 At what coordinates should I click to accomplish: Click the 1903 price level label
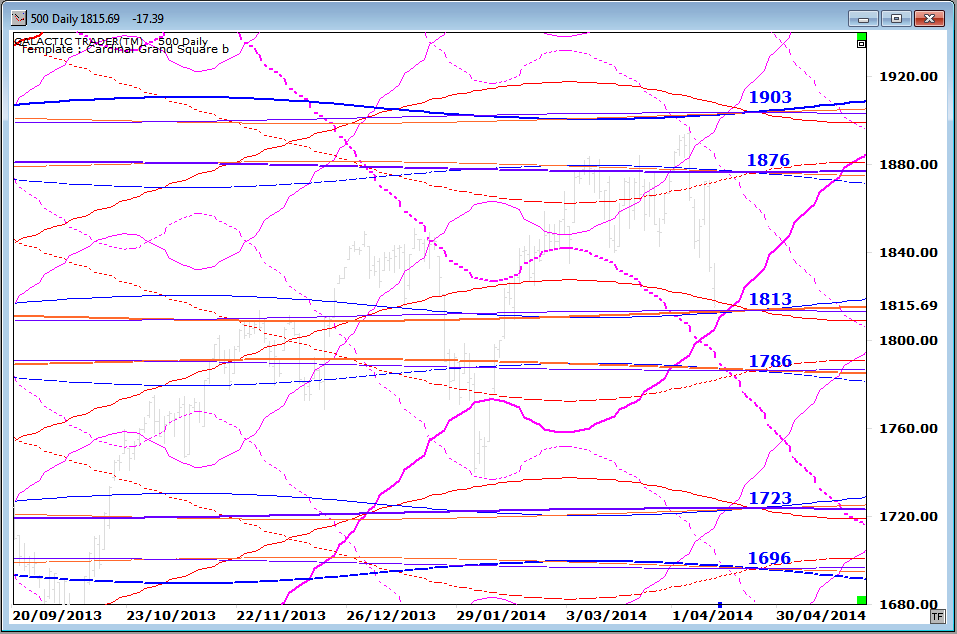pyautogui.click(x=770, y=97)
